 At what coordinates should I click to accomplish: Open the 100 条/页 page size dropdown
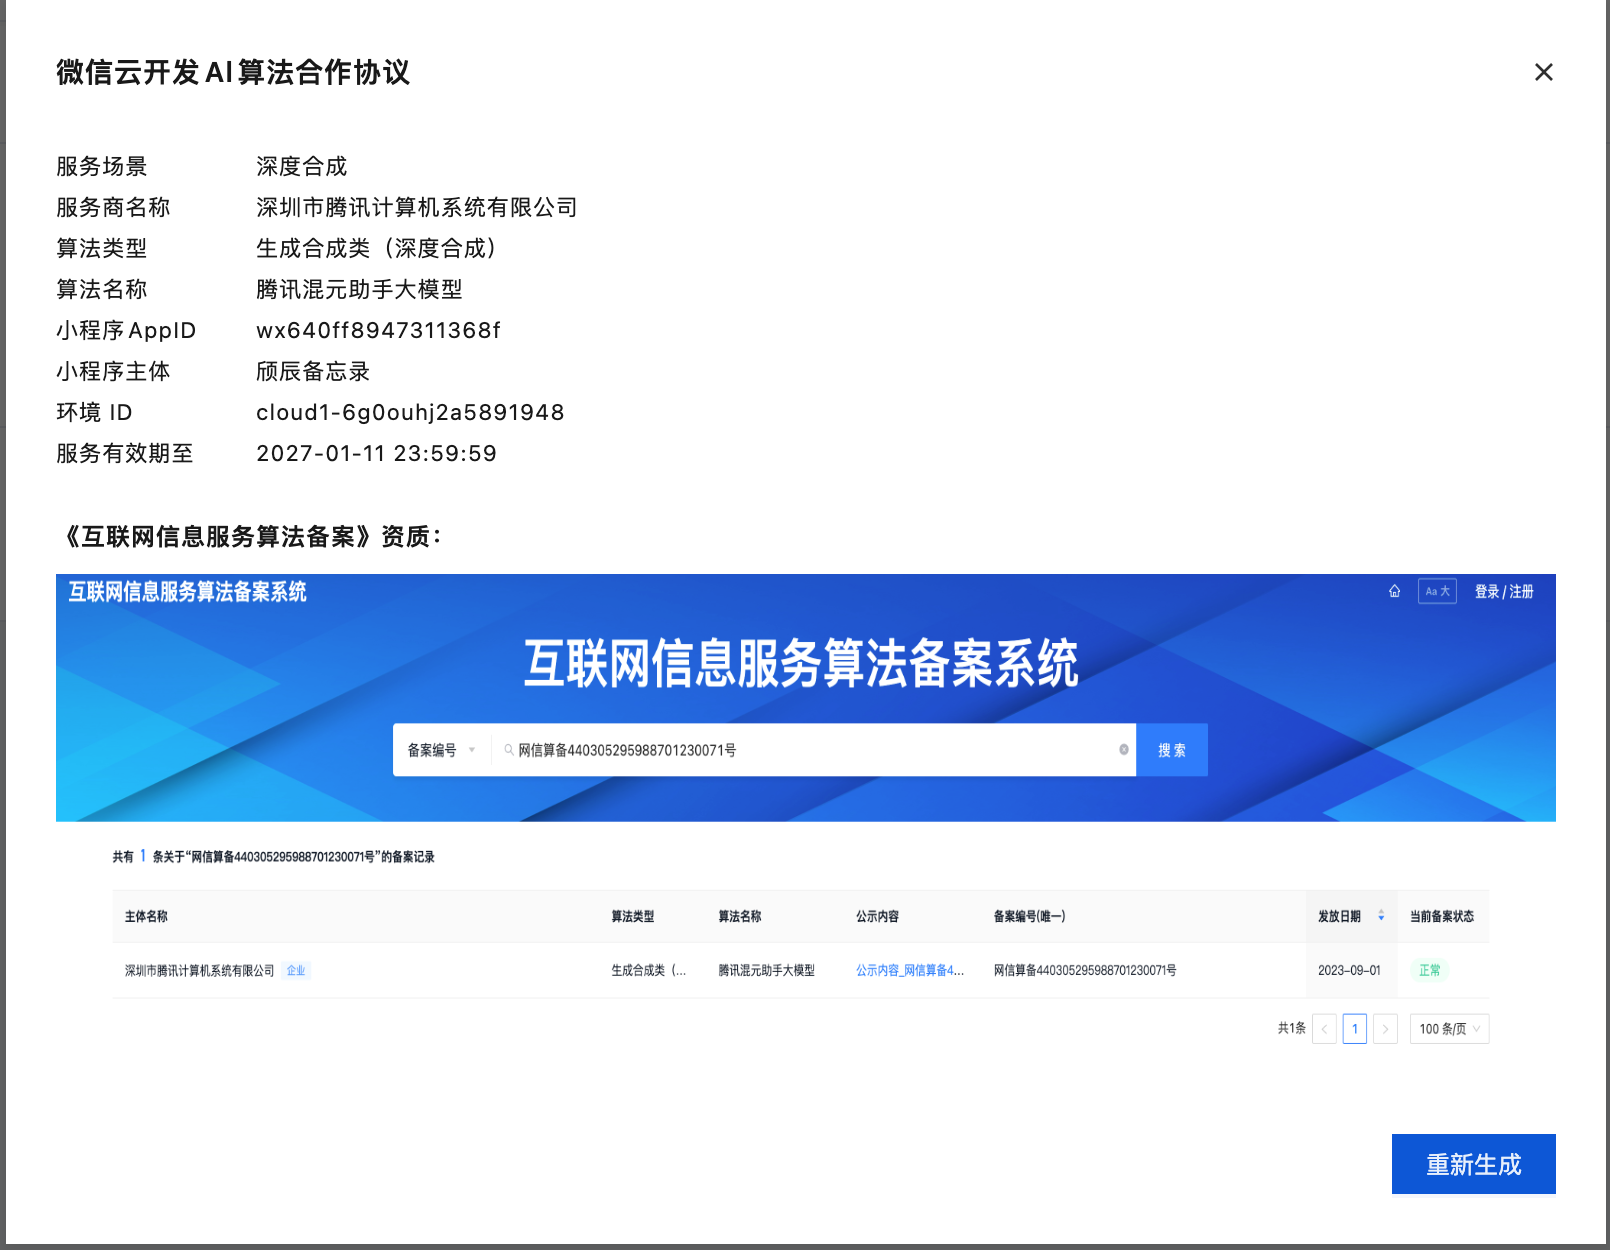tap(1449, 1029)
